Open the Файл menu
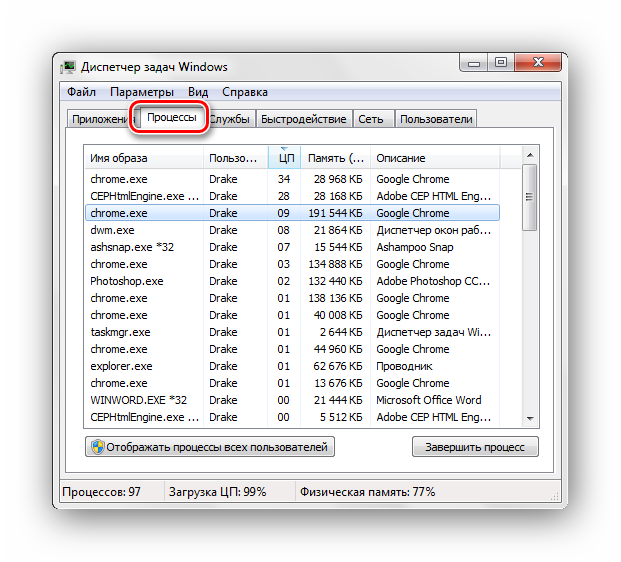This screenshot has width=621, height=562. coord(81,92)
